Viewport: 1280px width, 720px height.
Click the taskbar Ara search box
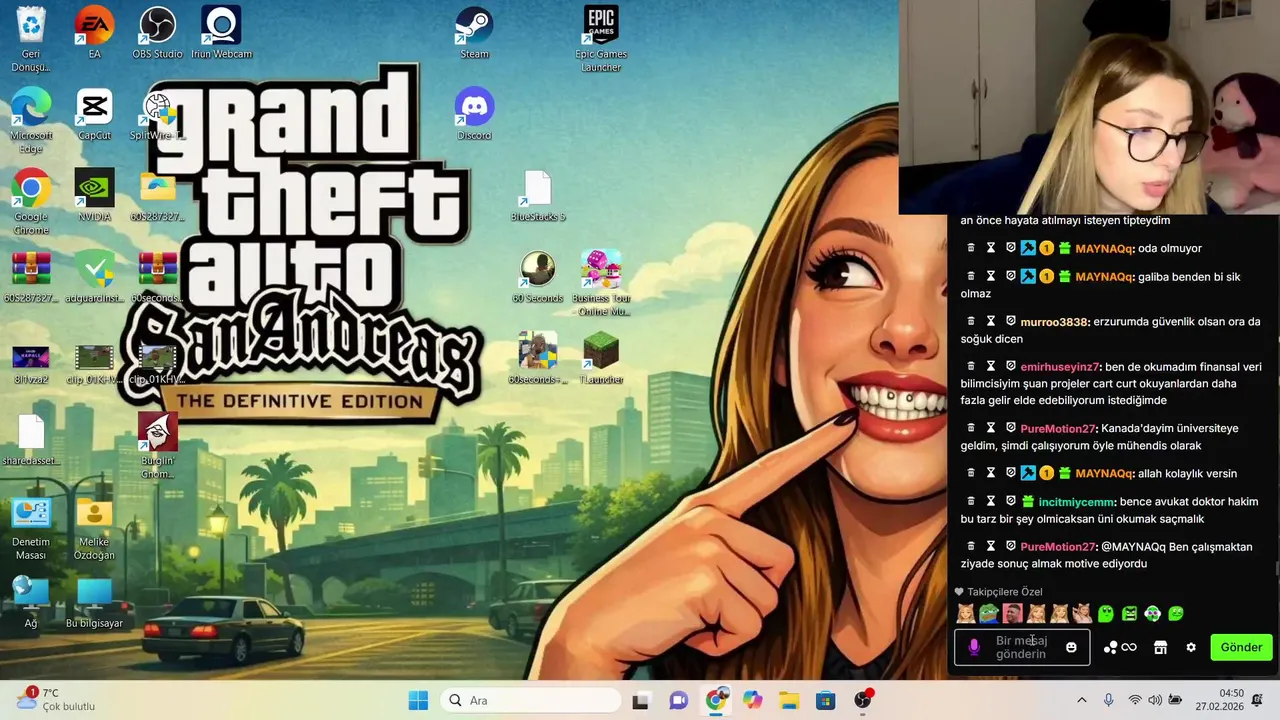529,701
